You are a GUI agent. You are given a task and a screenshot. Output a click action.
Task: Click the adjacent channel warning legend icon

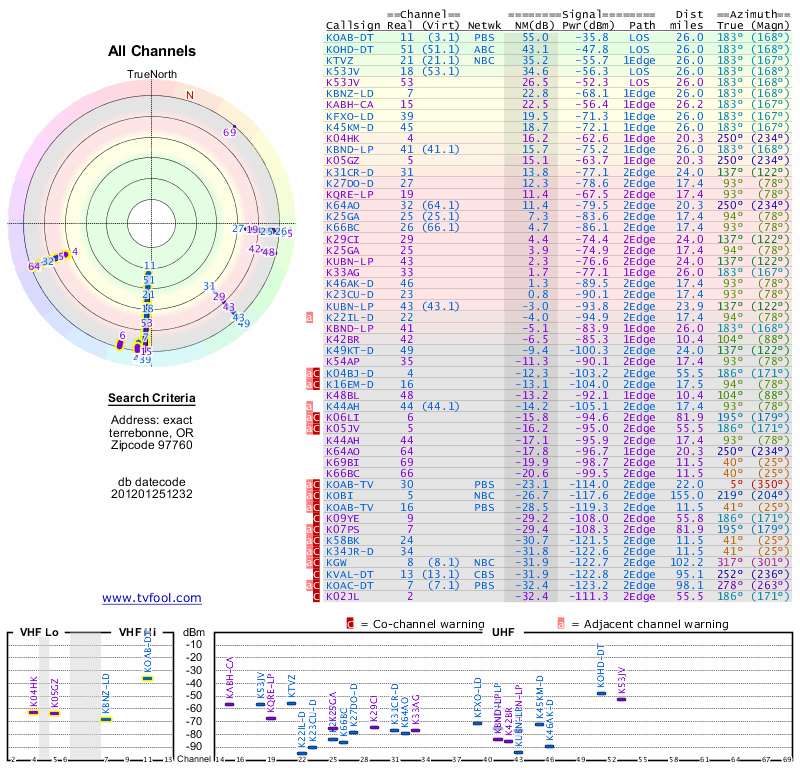tap(560, 623)
